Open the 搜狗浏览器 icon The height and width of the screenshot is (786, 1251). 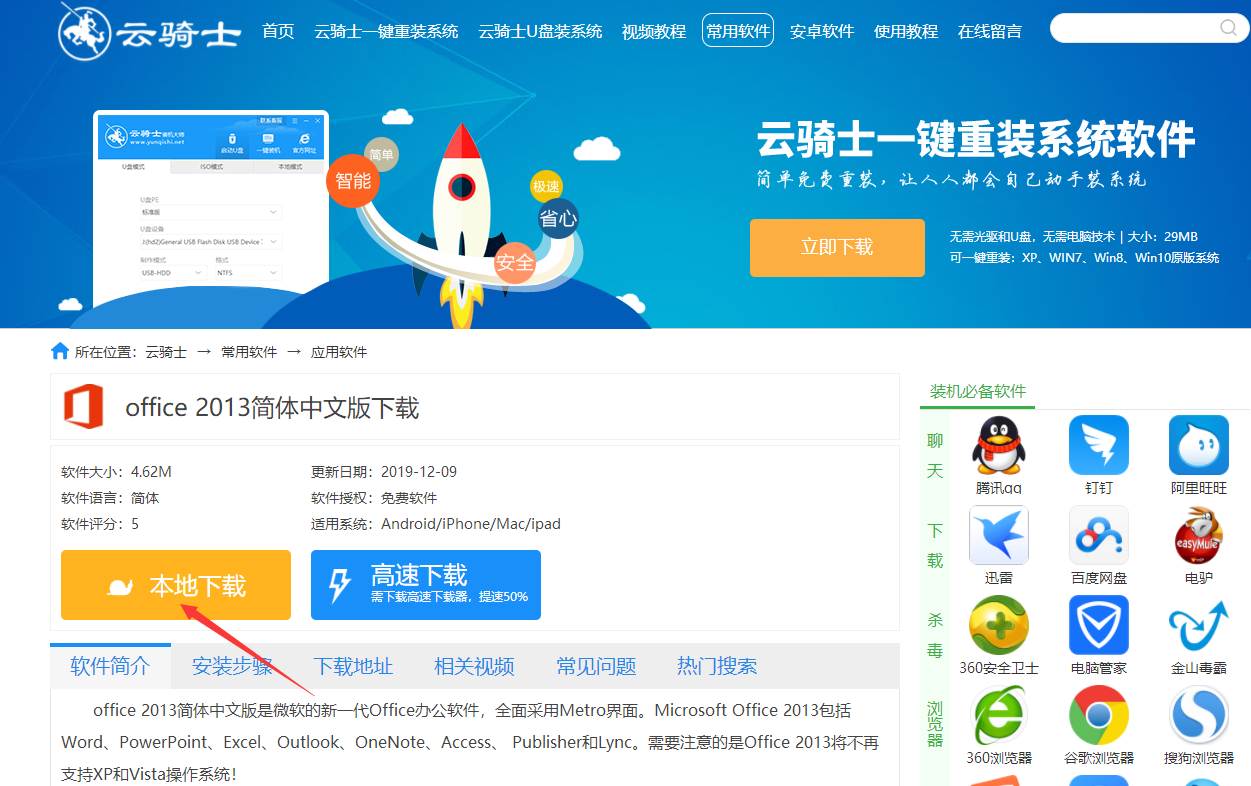click(1199, 716)
